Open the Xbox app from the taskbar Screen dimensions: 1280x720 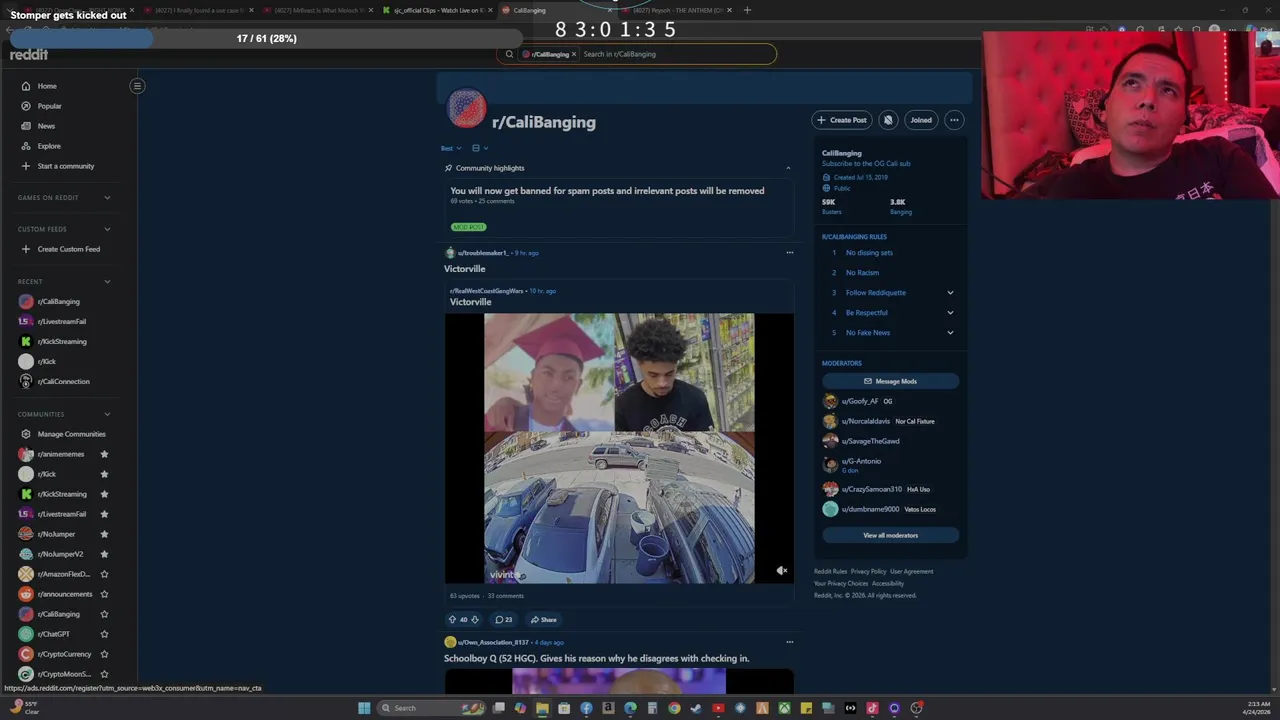coord(784,708)
